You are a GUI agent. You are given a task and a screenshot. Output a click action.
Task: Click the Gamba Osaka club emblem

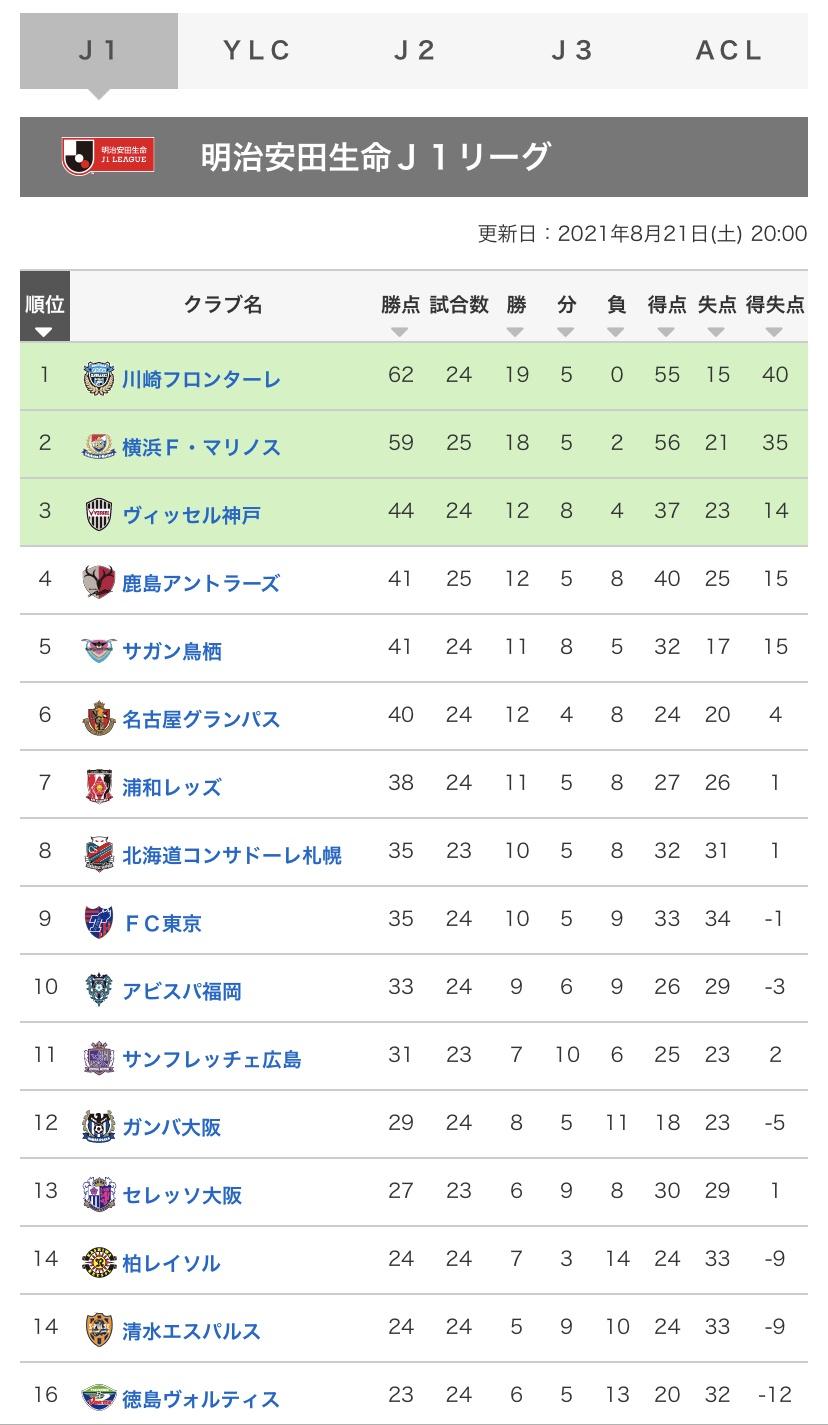click(x=99, y=1126)
